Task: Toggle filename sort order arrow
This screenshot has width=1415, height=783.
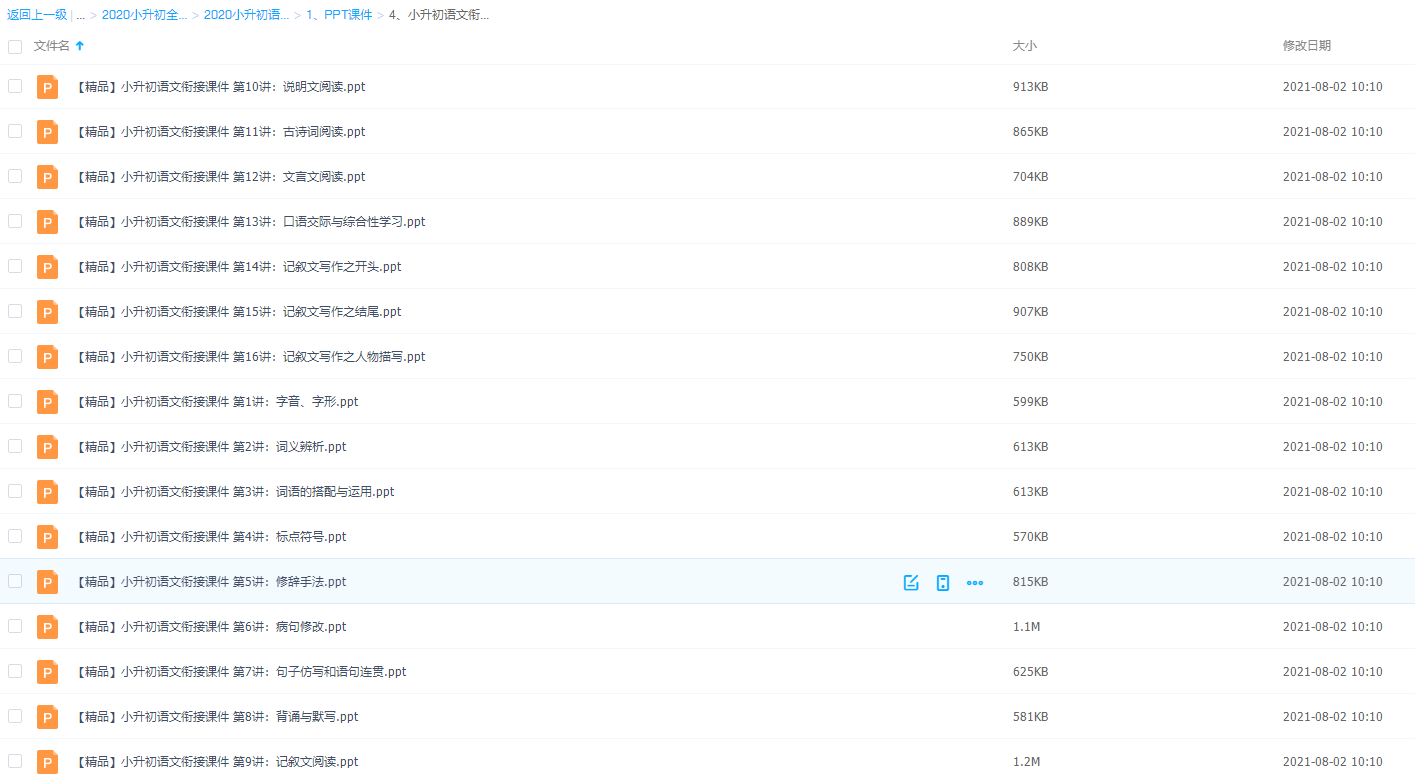Action: click(80, 46)
